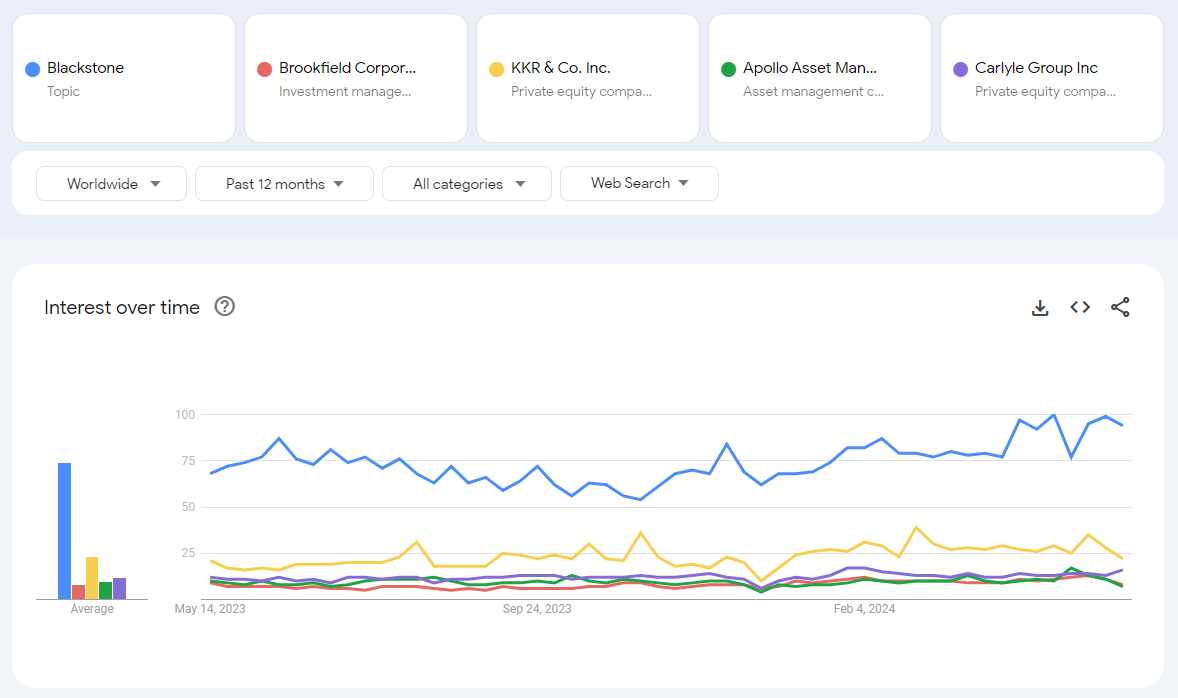Open the Interest over time help icon
The width and height of the screenshot is (1178, 698).
tap(225, 307)
